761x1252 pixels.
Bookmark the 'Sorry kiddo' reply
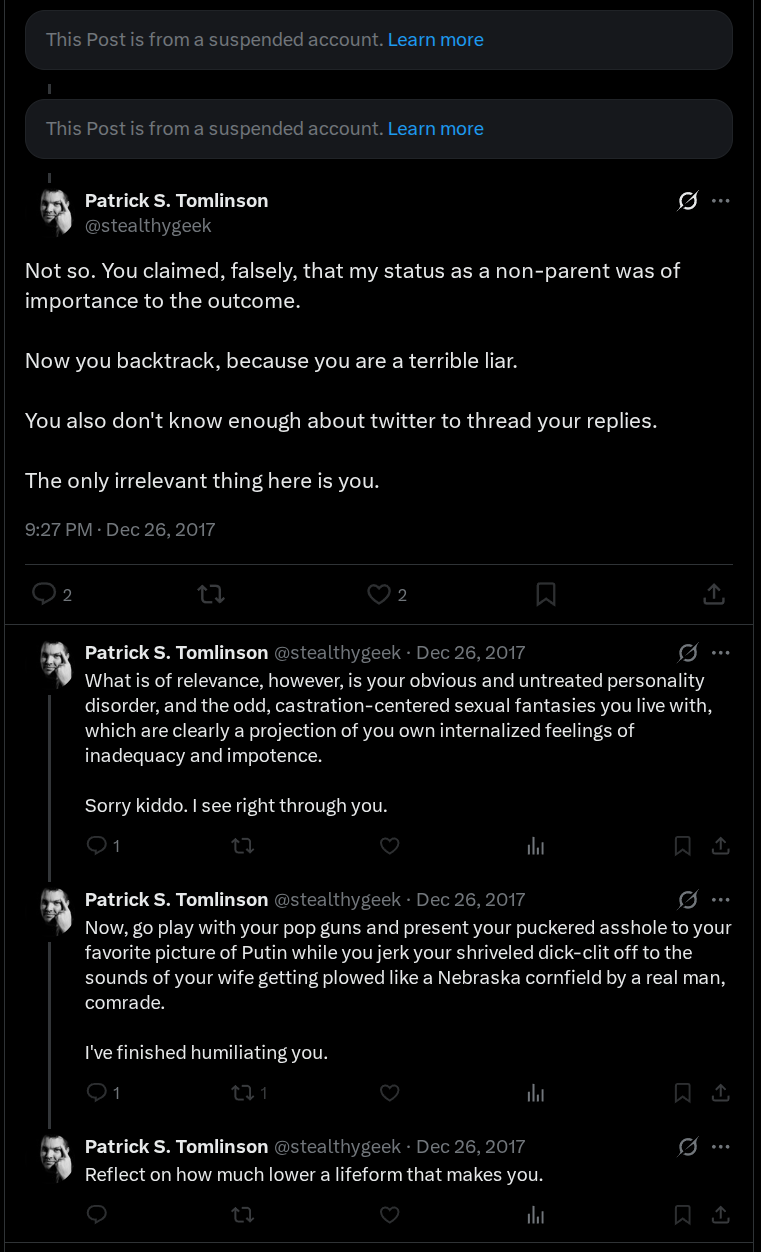[x=682, y=846]
